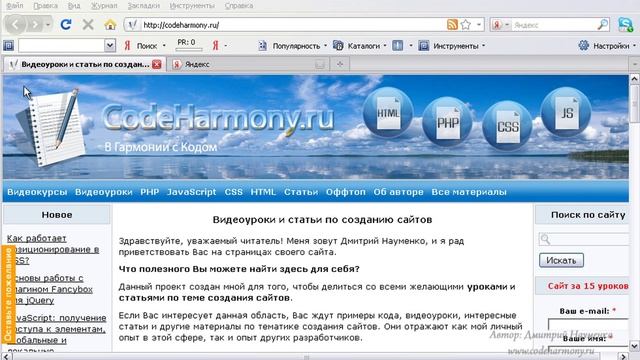Open the orange Оставьте пожелание feedback tab
640x360 pixels.
pos(8,294)
